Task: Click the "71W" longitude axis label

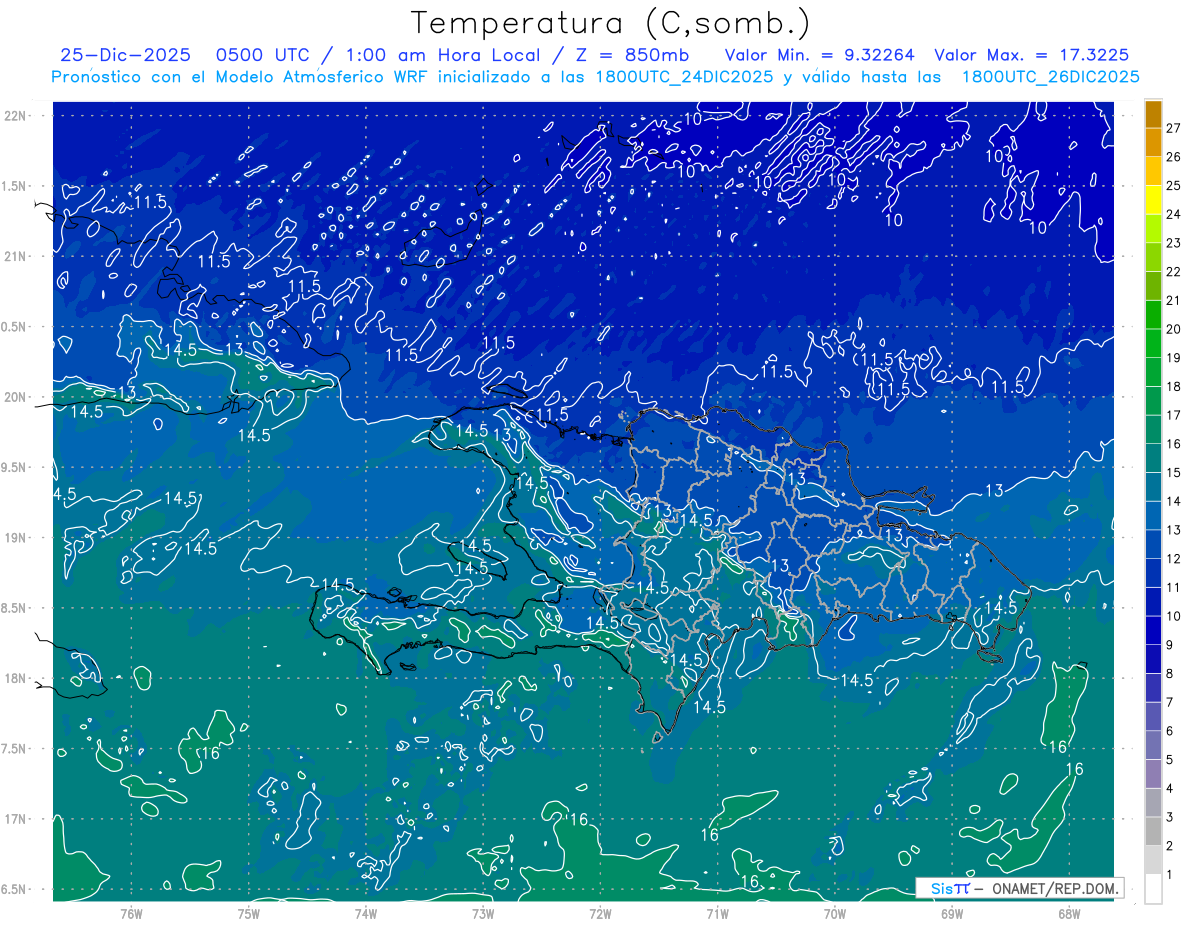Action: pos(717,913)
